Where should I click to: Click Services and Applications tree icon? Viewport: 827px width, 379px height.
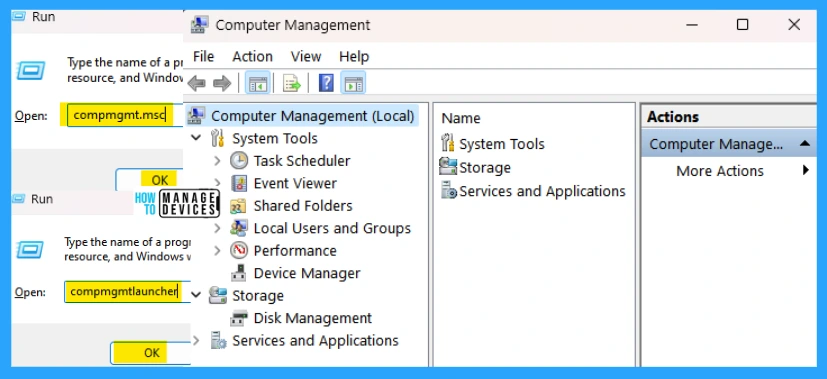coord(218,341)
